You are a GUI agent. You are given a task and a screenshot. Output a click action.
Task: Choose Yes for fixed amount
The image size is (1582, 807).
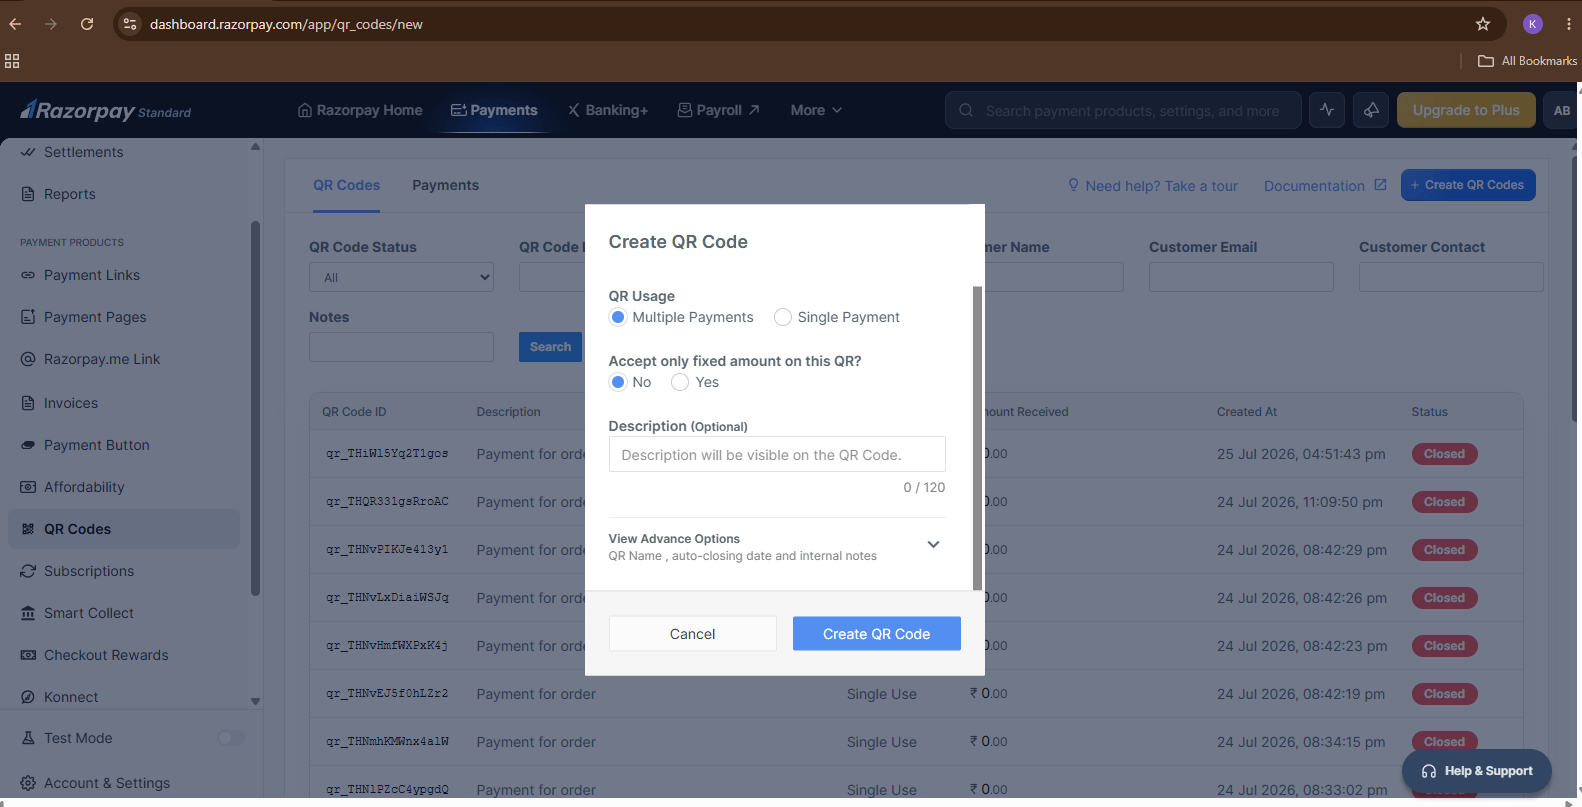(x=680, y=382)
